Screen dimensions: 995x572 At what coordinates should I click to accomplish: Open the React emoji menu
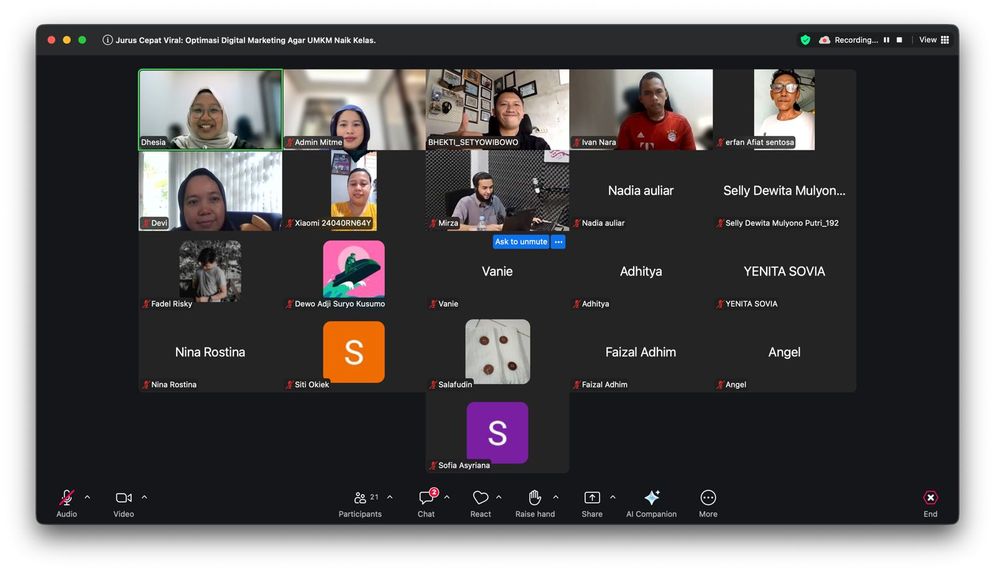click(x=480, y=498)
